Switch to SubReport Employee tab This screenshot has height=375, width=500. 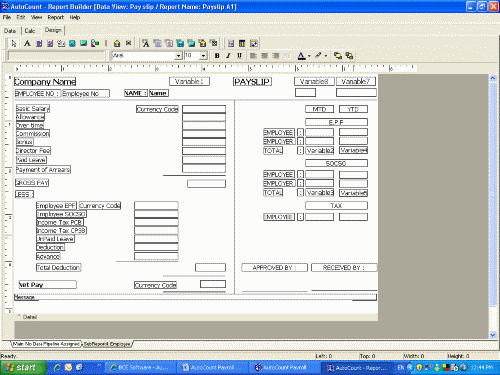pos(107,344)
